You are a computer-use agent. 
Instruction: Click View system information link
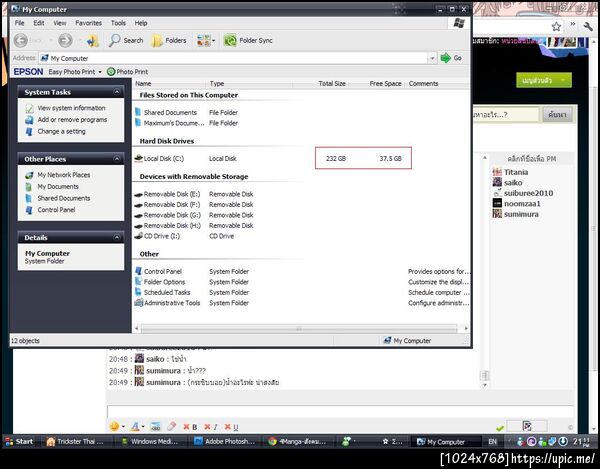(x=71, y=108)
